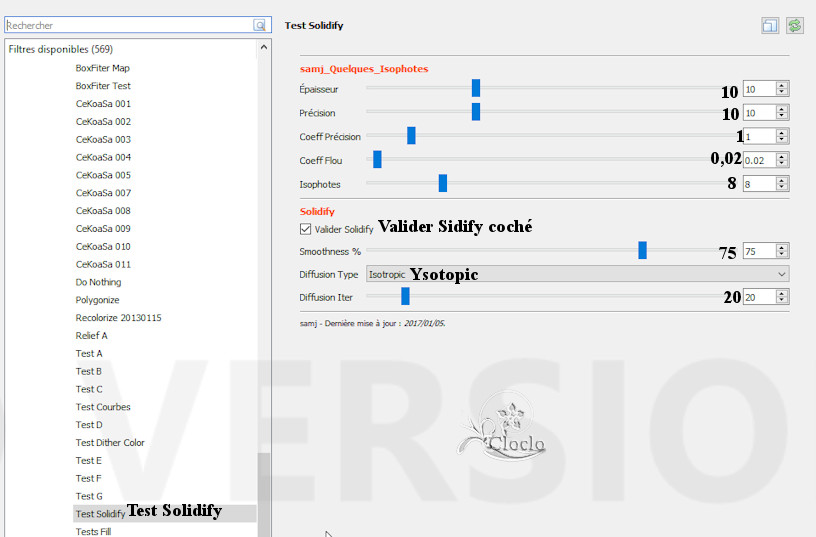Viewport: 816px width, 537px height.
Task: Select the Polygonize filter
Action: click(x=97, y=300)
